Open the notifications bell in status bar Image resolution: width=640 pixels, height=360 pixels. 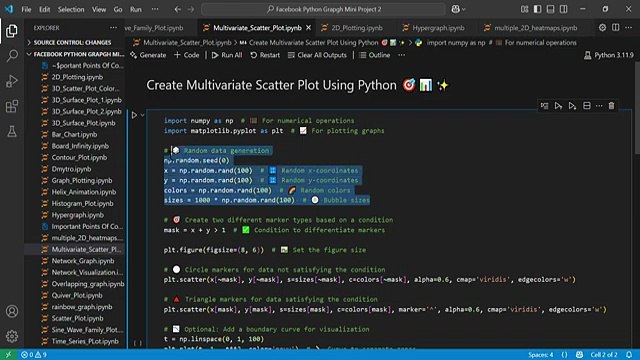[629, 355]
